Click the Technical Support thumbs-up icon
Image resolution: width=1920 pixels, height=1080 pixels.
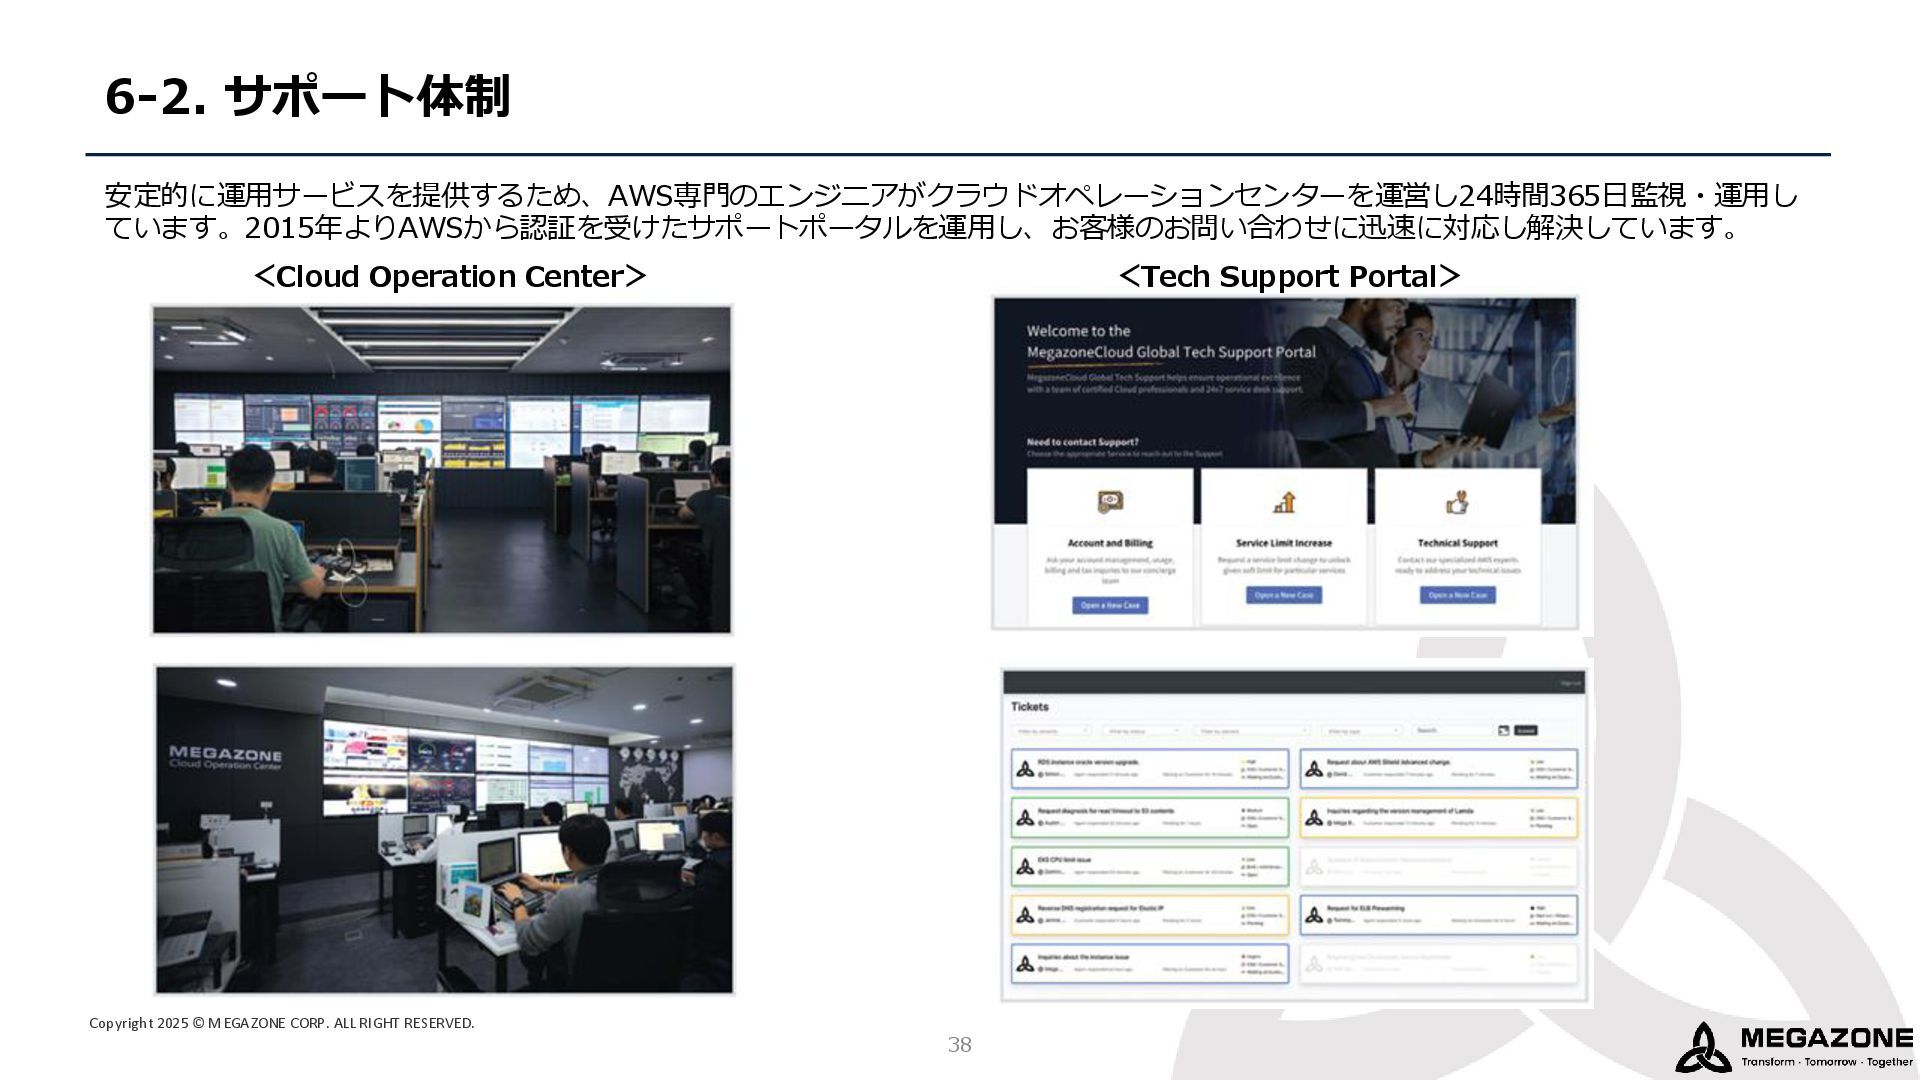click(x=1457, y=502)
